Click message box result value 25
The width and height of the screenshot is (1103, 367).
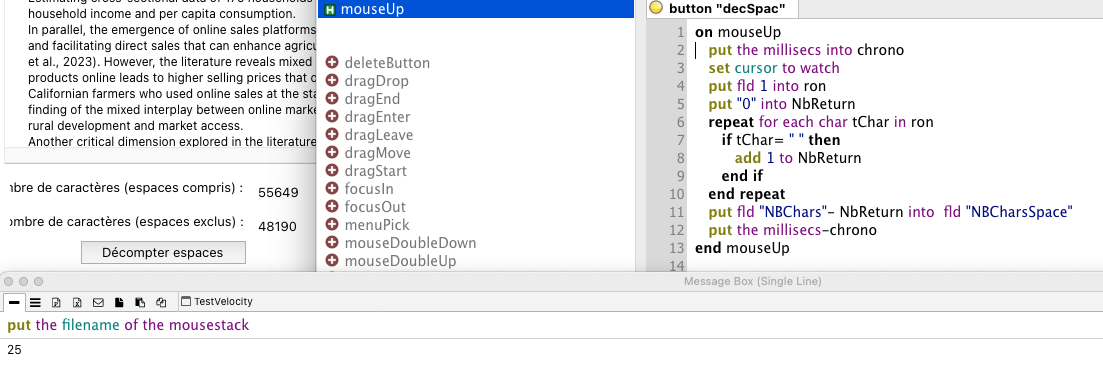click(x=14, y=349)
